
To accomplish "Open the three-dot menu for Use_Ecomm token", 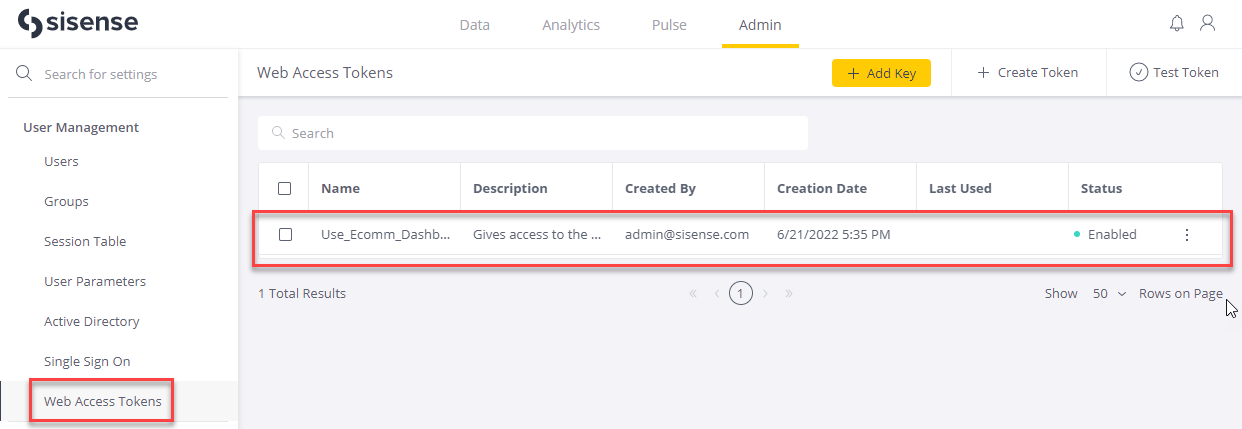I will coord(1187,235).
